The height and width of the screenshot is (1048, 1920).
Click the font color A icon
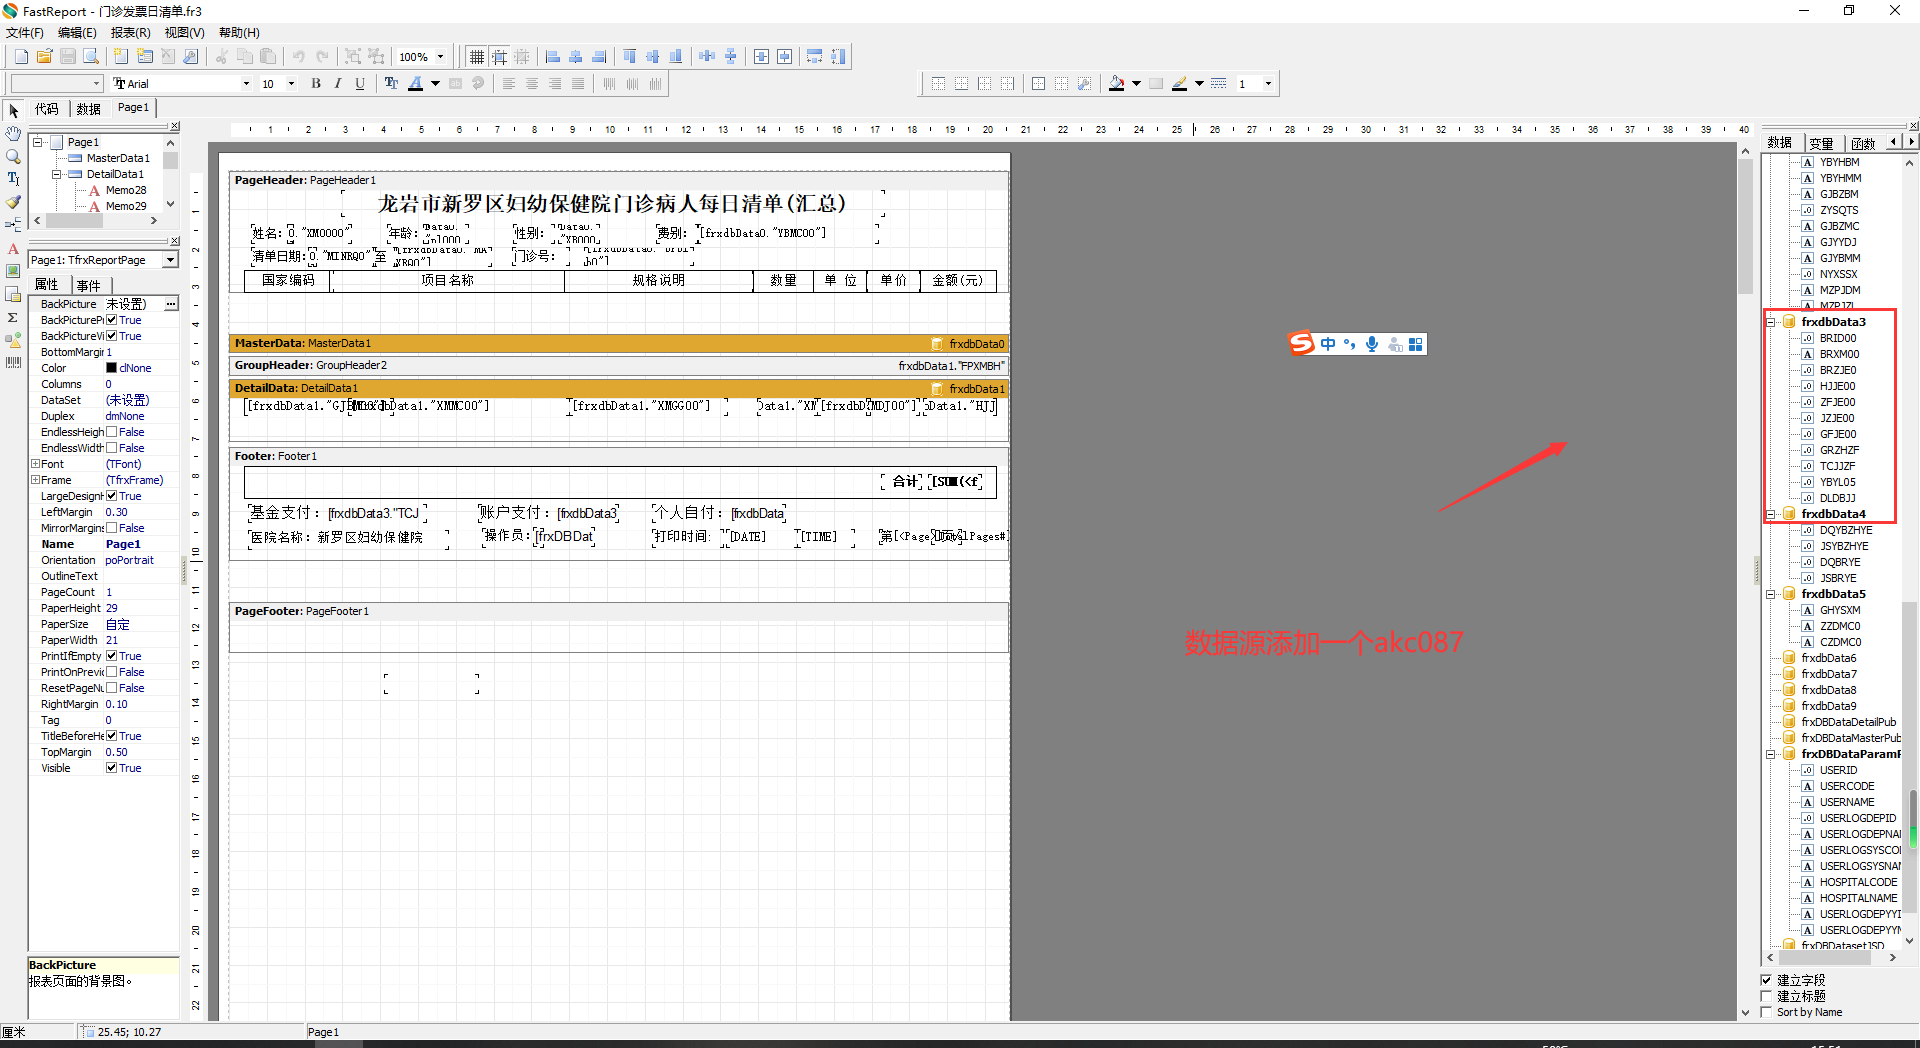tap(415, 84)
